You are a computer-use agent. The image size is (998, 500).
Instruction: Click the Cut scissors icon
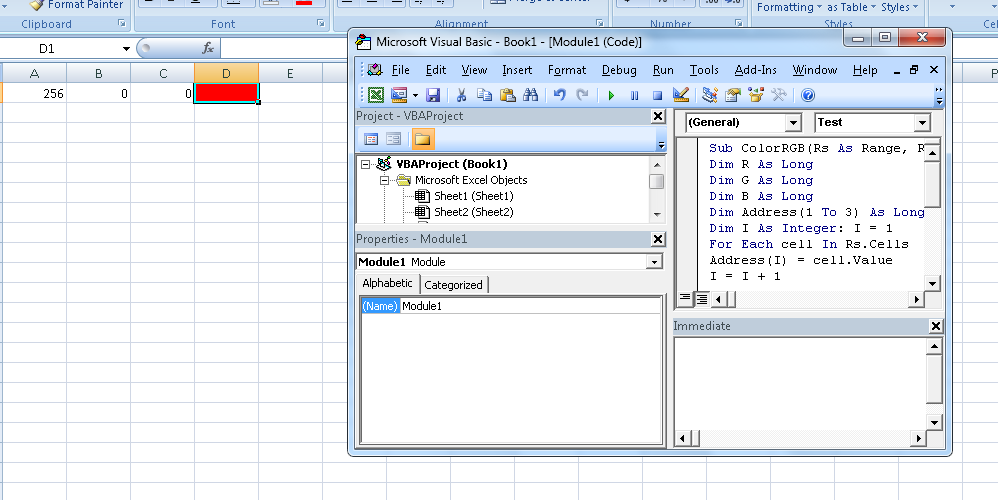(461, 95)
